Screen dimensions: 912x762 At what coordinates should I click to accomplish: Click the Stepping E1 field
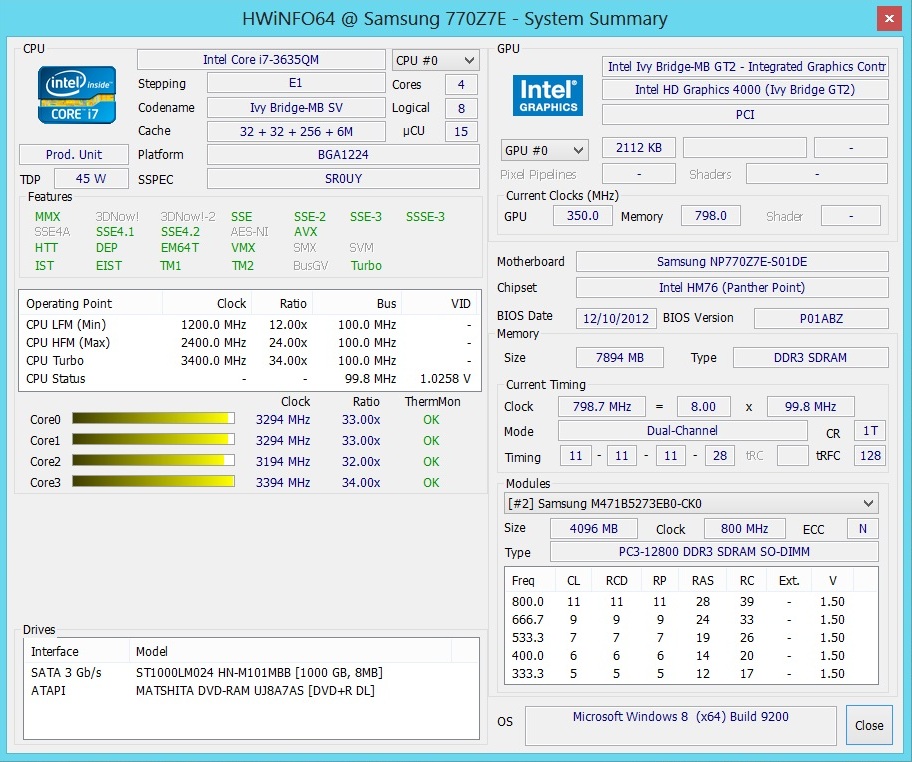click(x=296, y=83)
